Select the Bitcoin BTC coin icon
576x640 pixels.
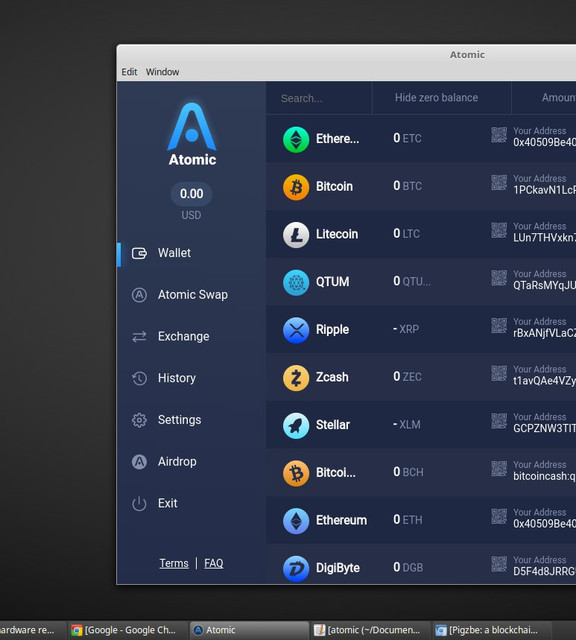(x=296, y=187)
